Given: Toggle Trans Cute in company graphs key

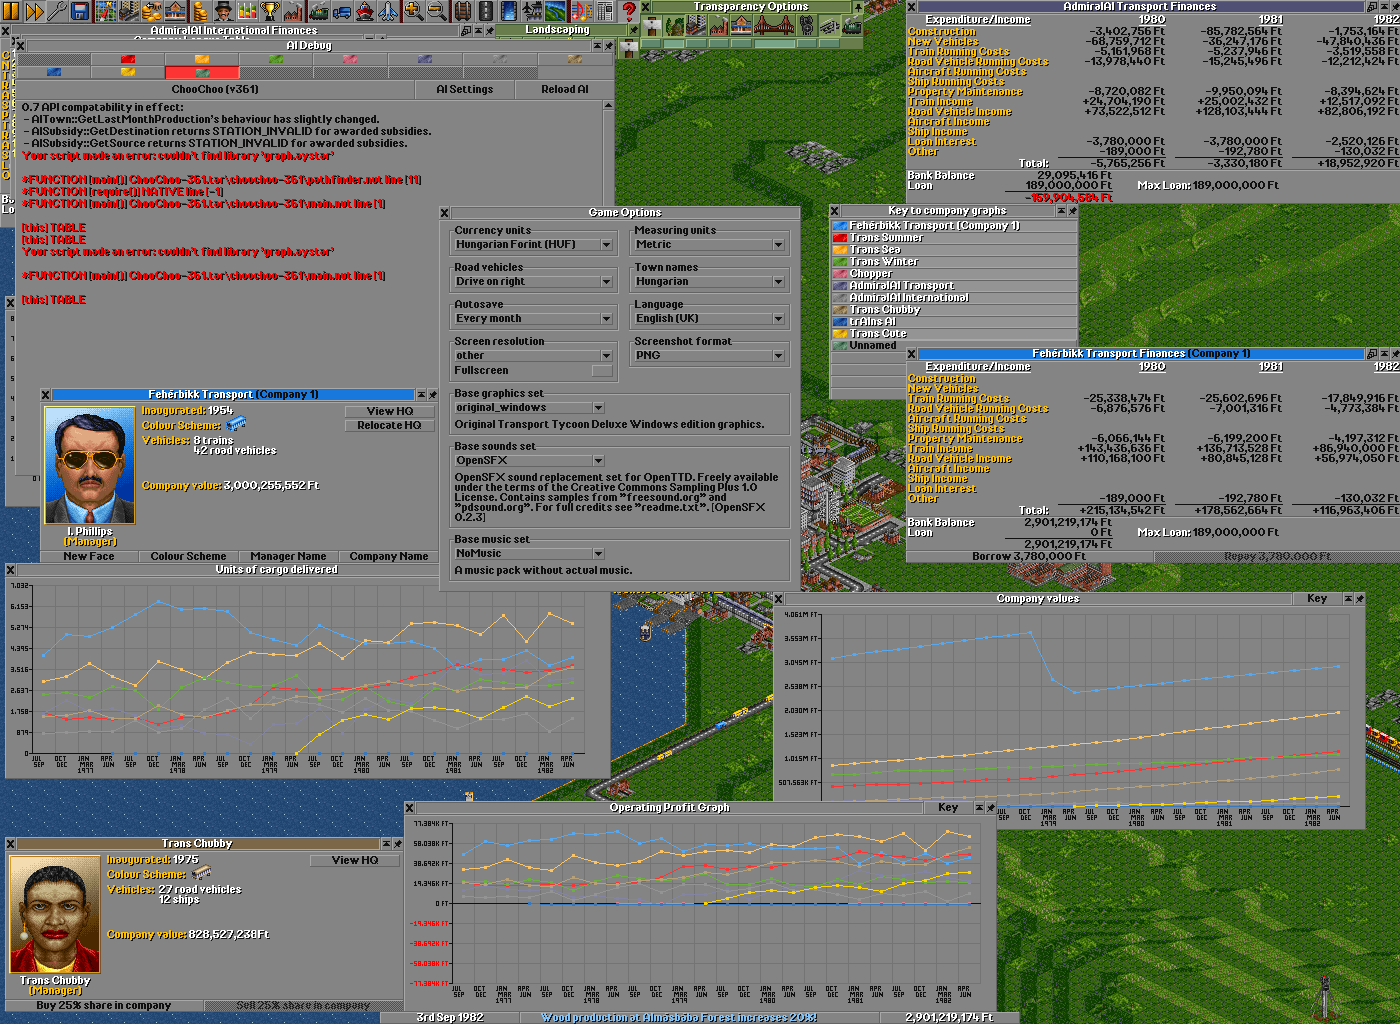Looking at the screenshot, I should pos(954,334).
